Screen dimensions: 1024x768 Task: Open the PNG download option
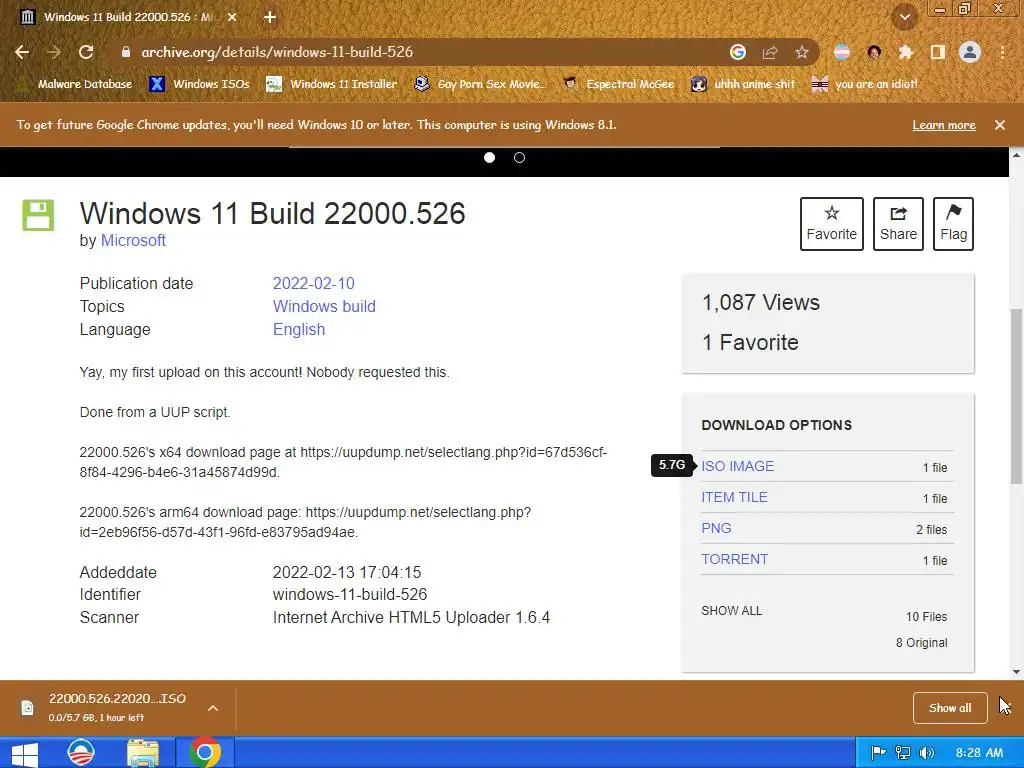716,528
